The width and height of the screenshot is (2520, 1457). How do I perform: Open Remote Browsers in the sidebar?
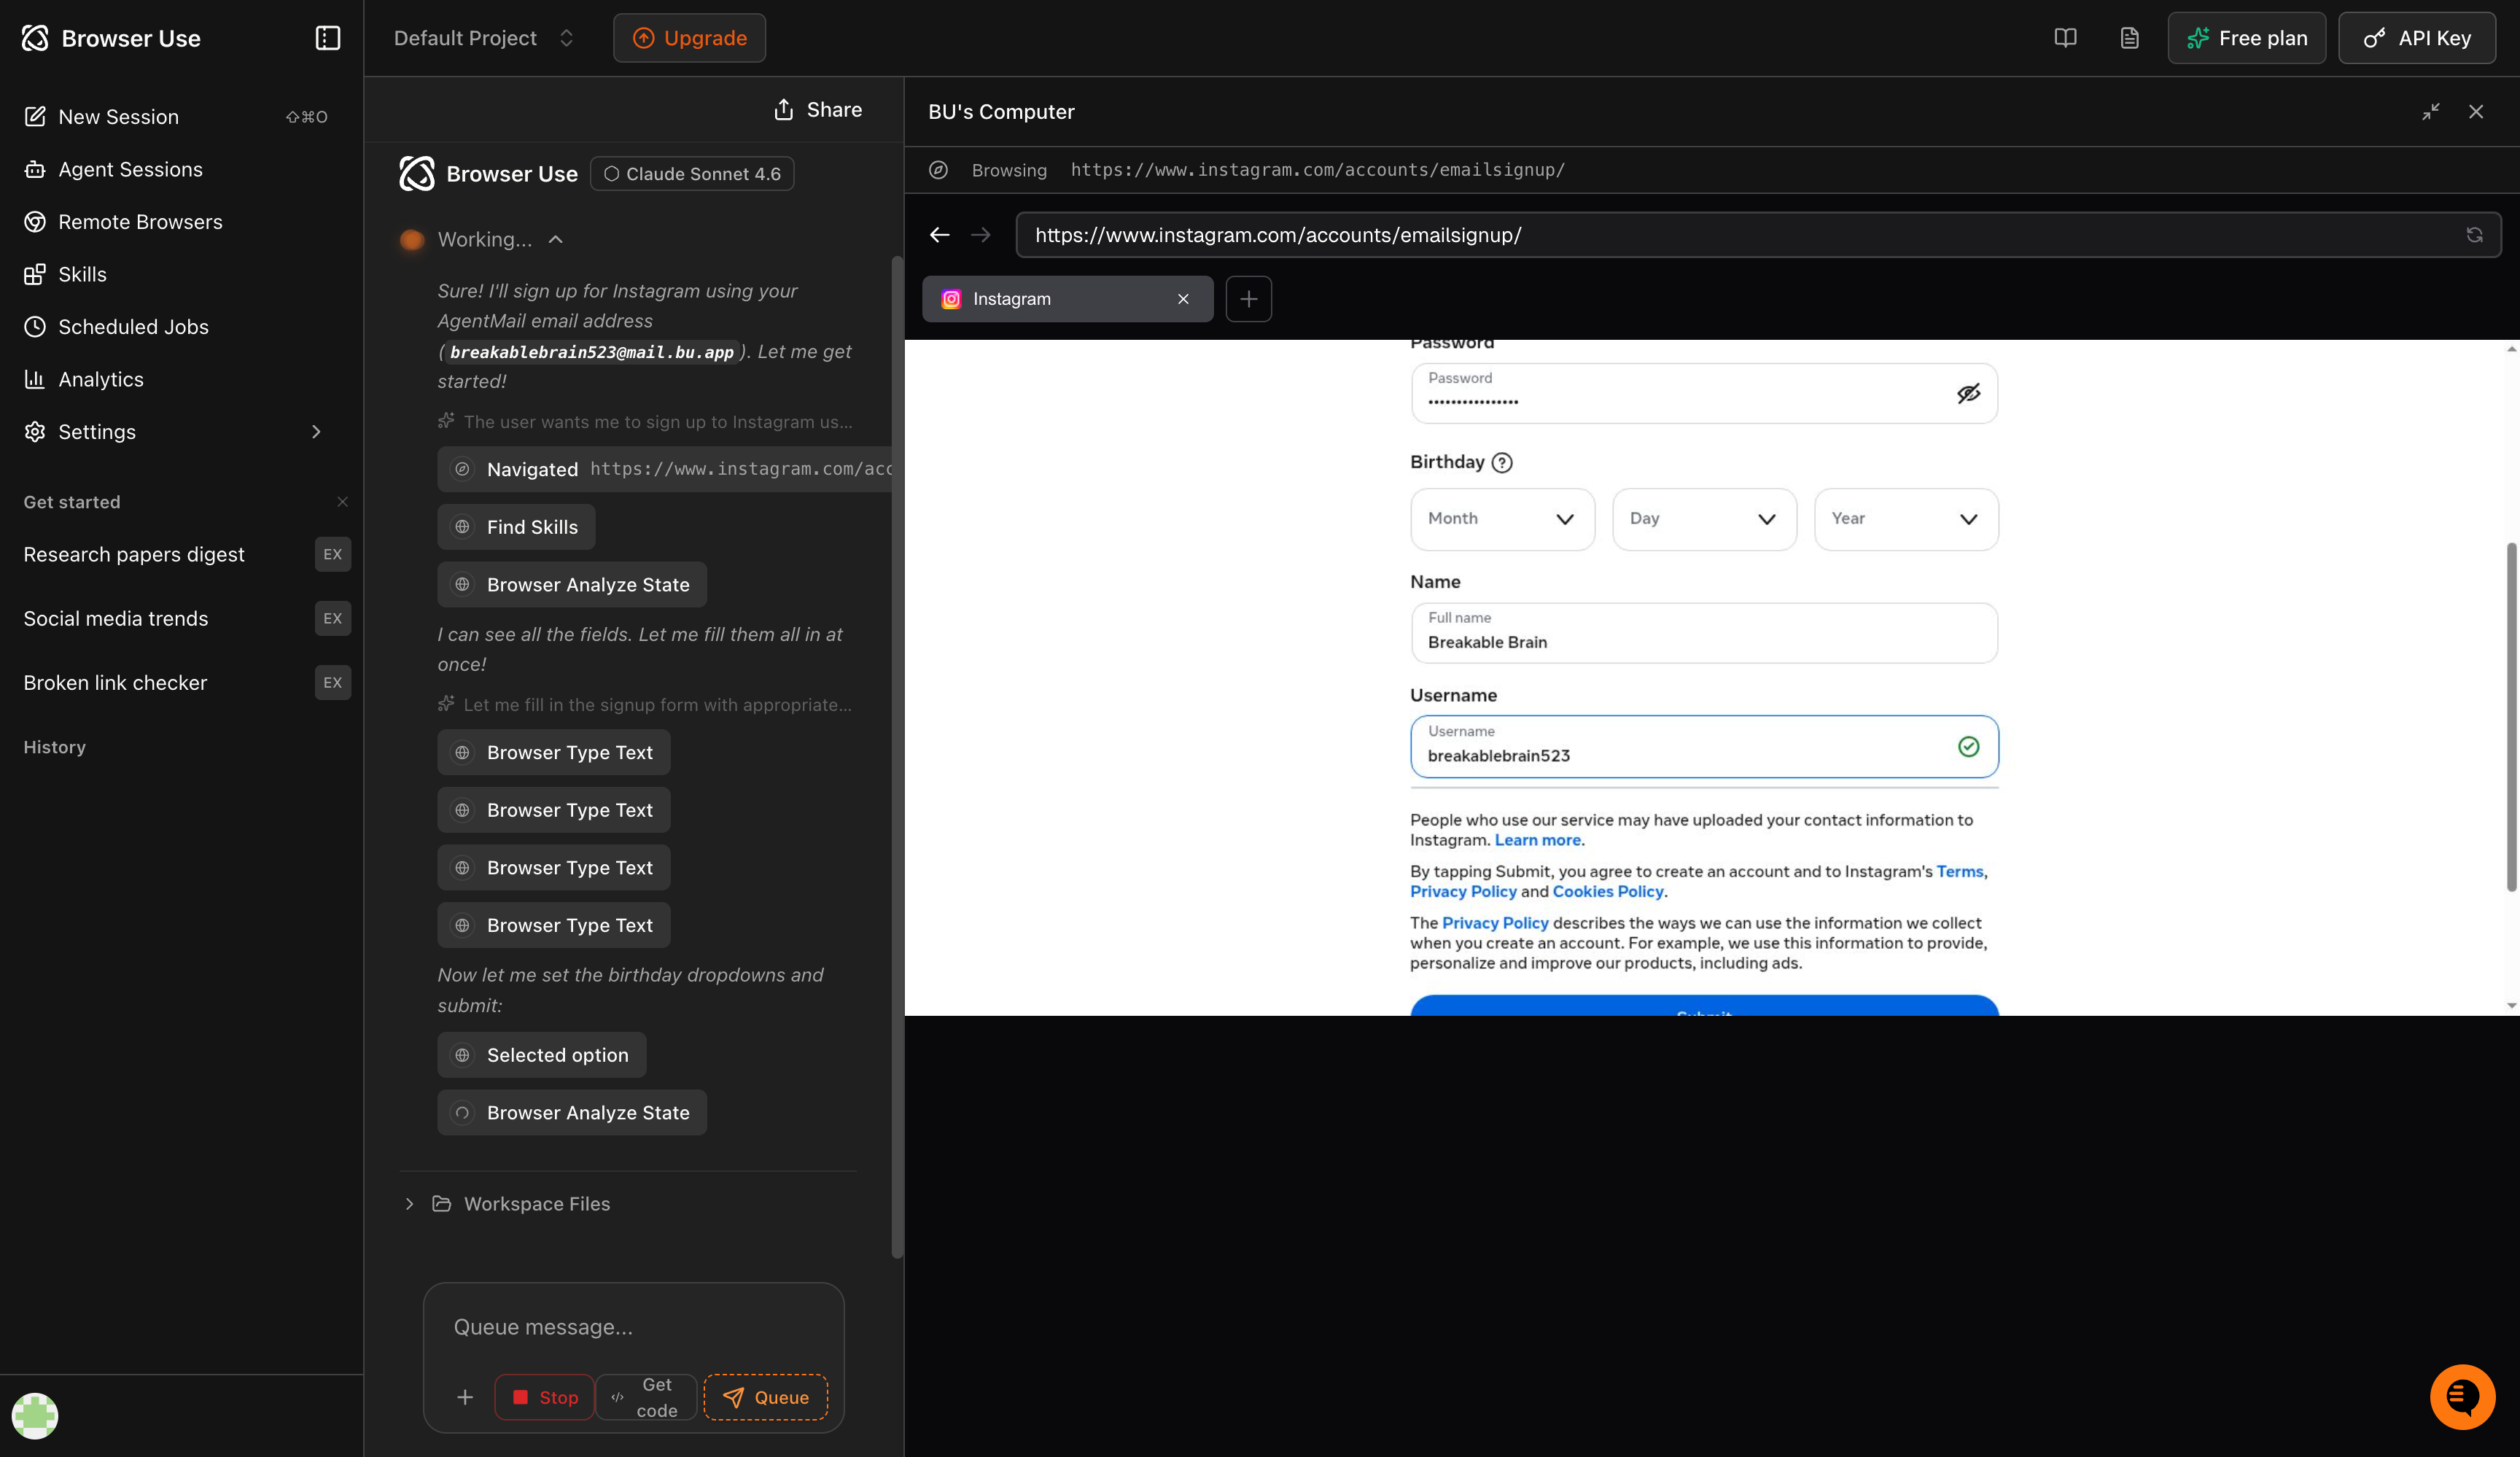point(140,221)
